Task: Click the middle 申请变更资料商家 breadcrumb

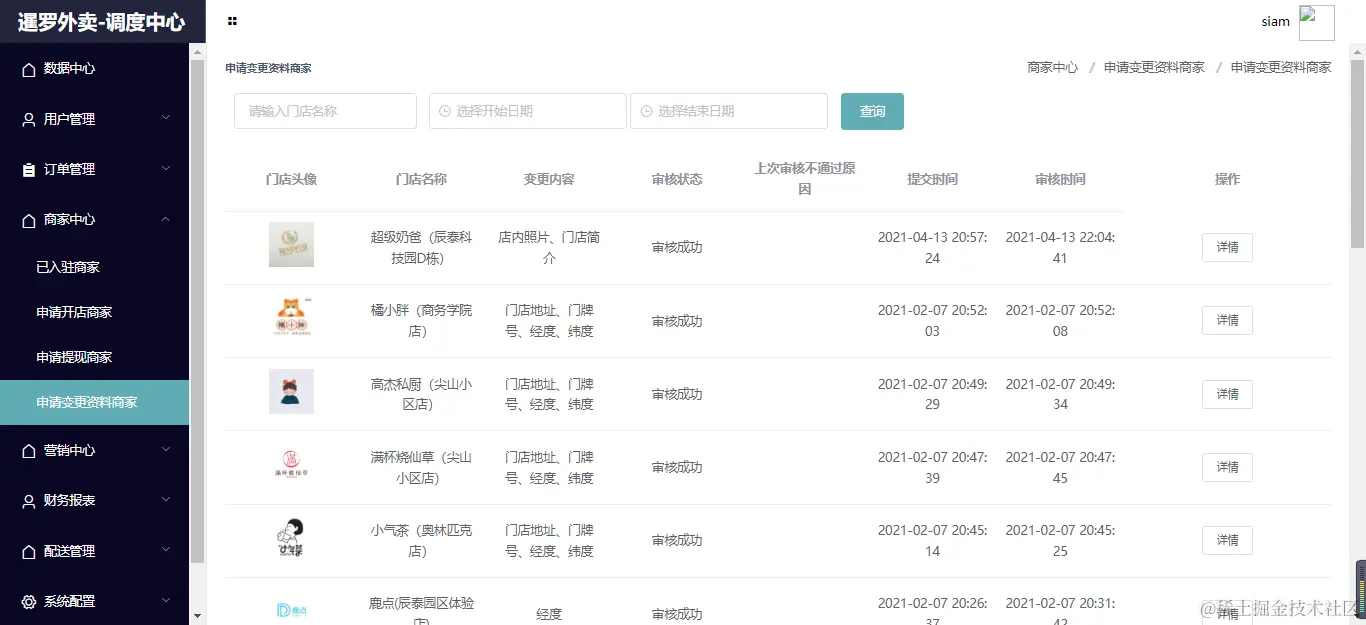Action: 1154,68
